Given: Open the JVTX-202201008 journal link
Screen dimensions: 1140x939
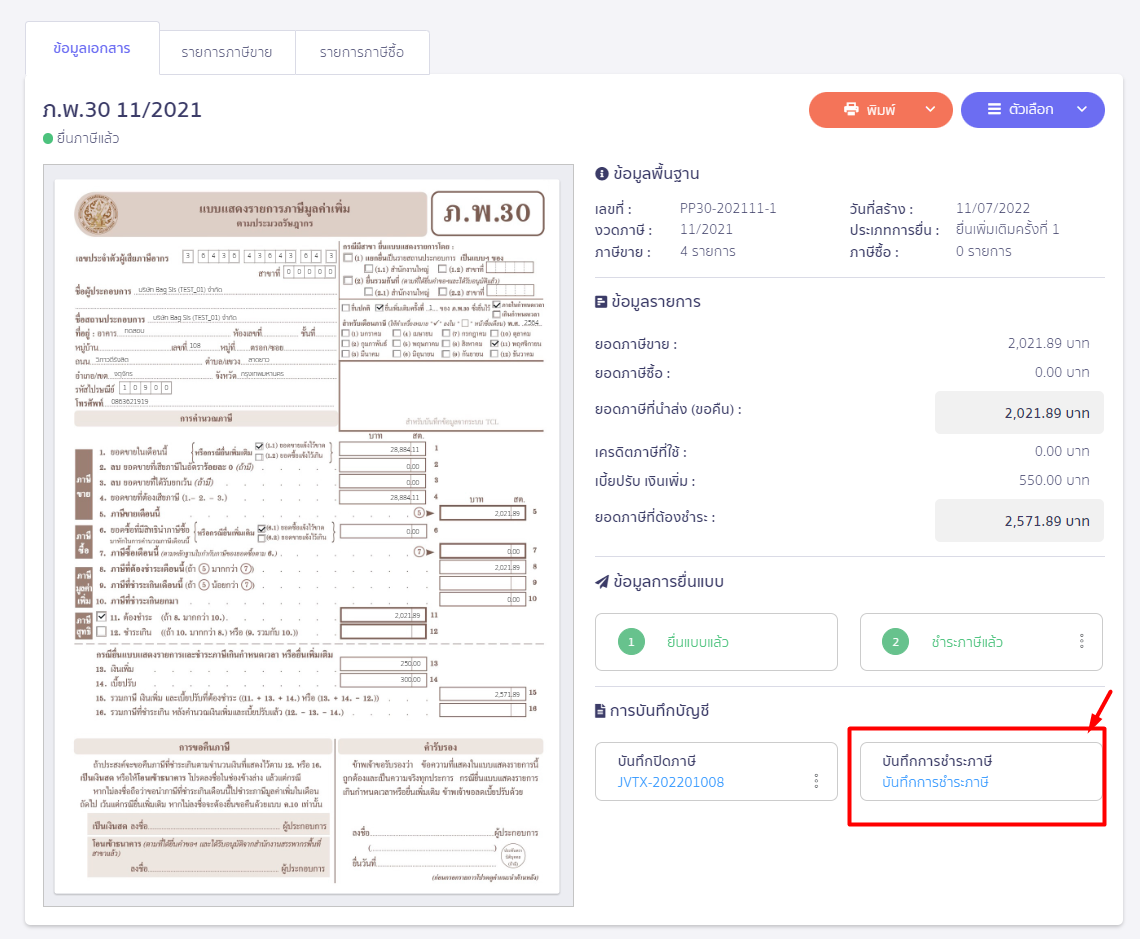Looking at the screenshot, I should click(x=671, y=782).
